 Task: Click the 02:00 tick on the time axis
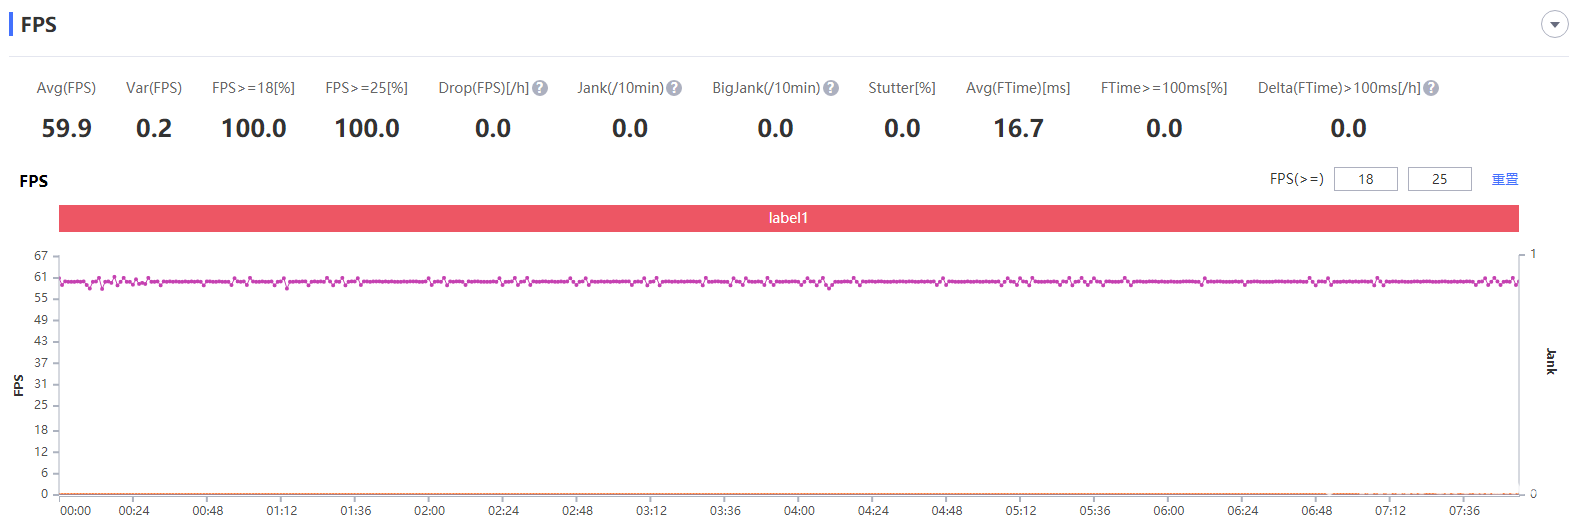[x=429, y=510]
